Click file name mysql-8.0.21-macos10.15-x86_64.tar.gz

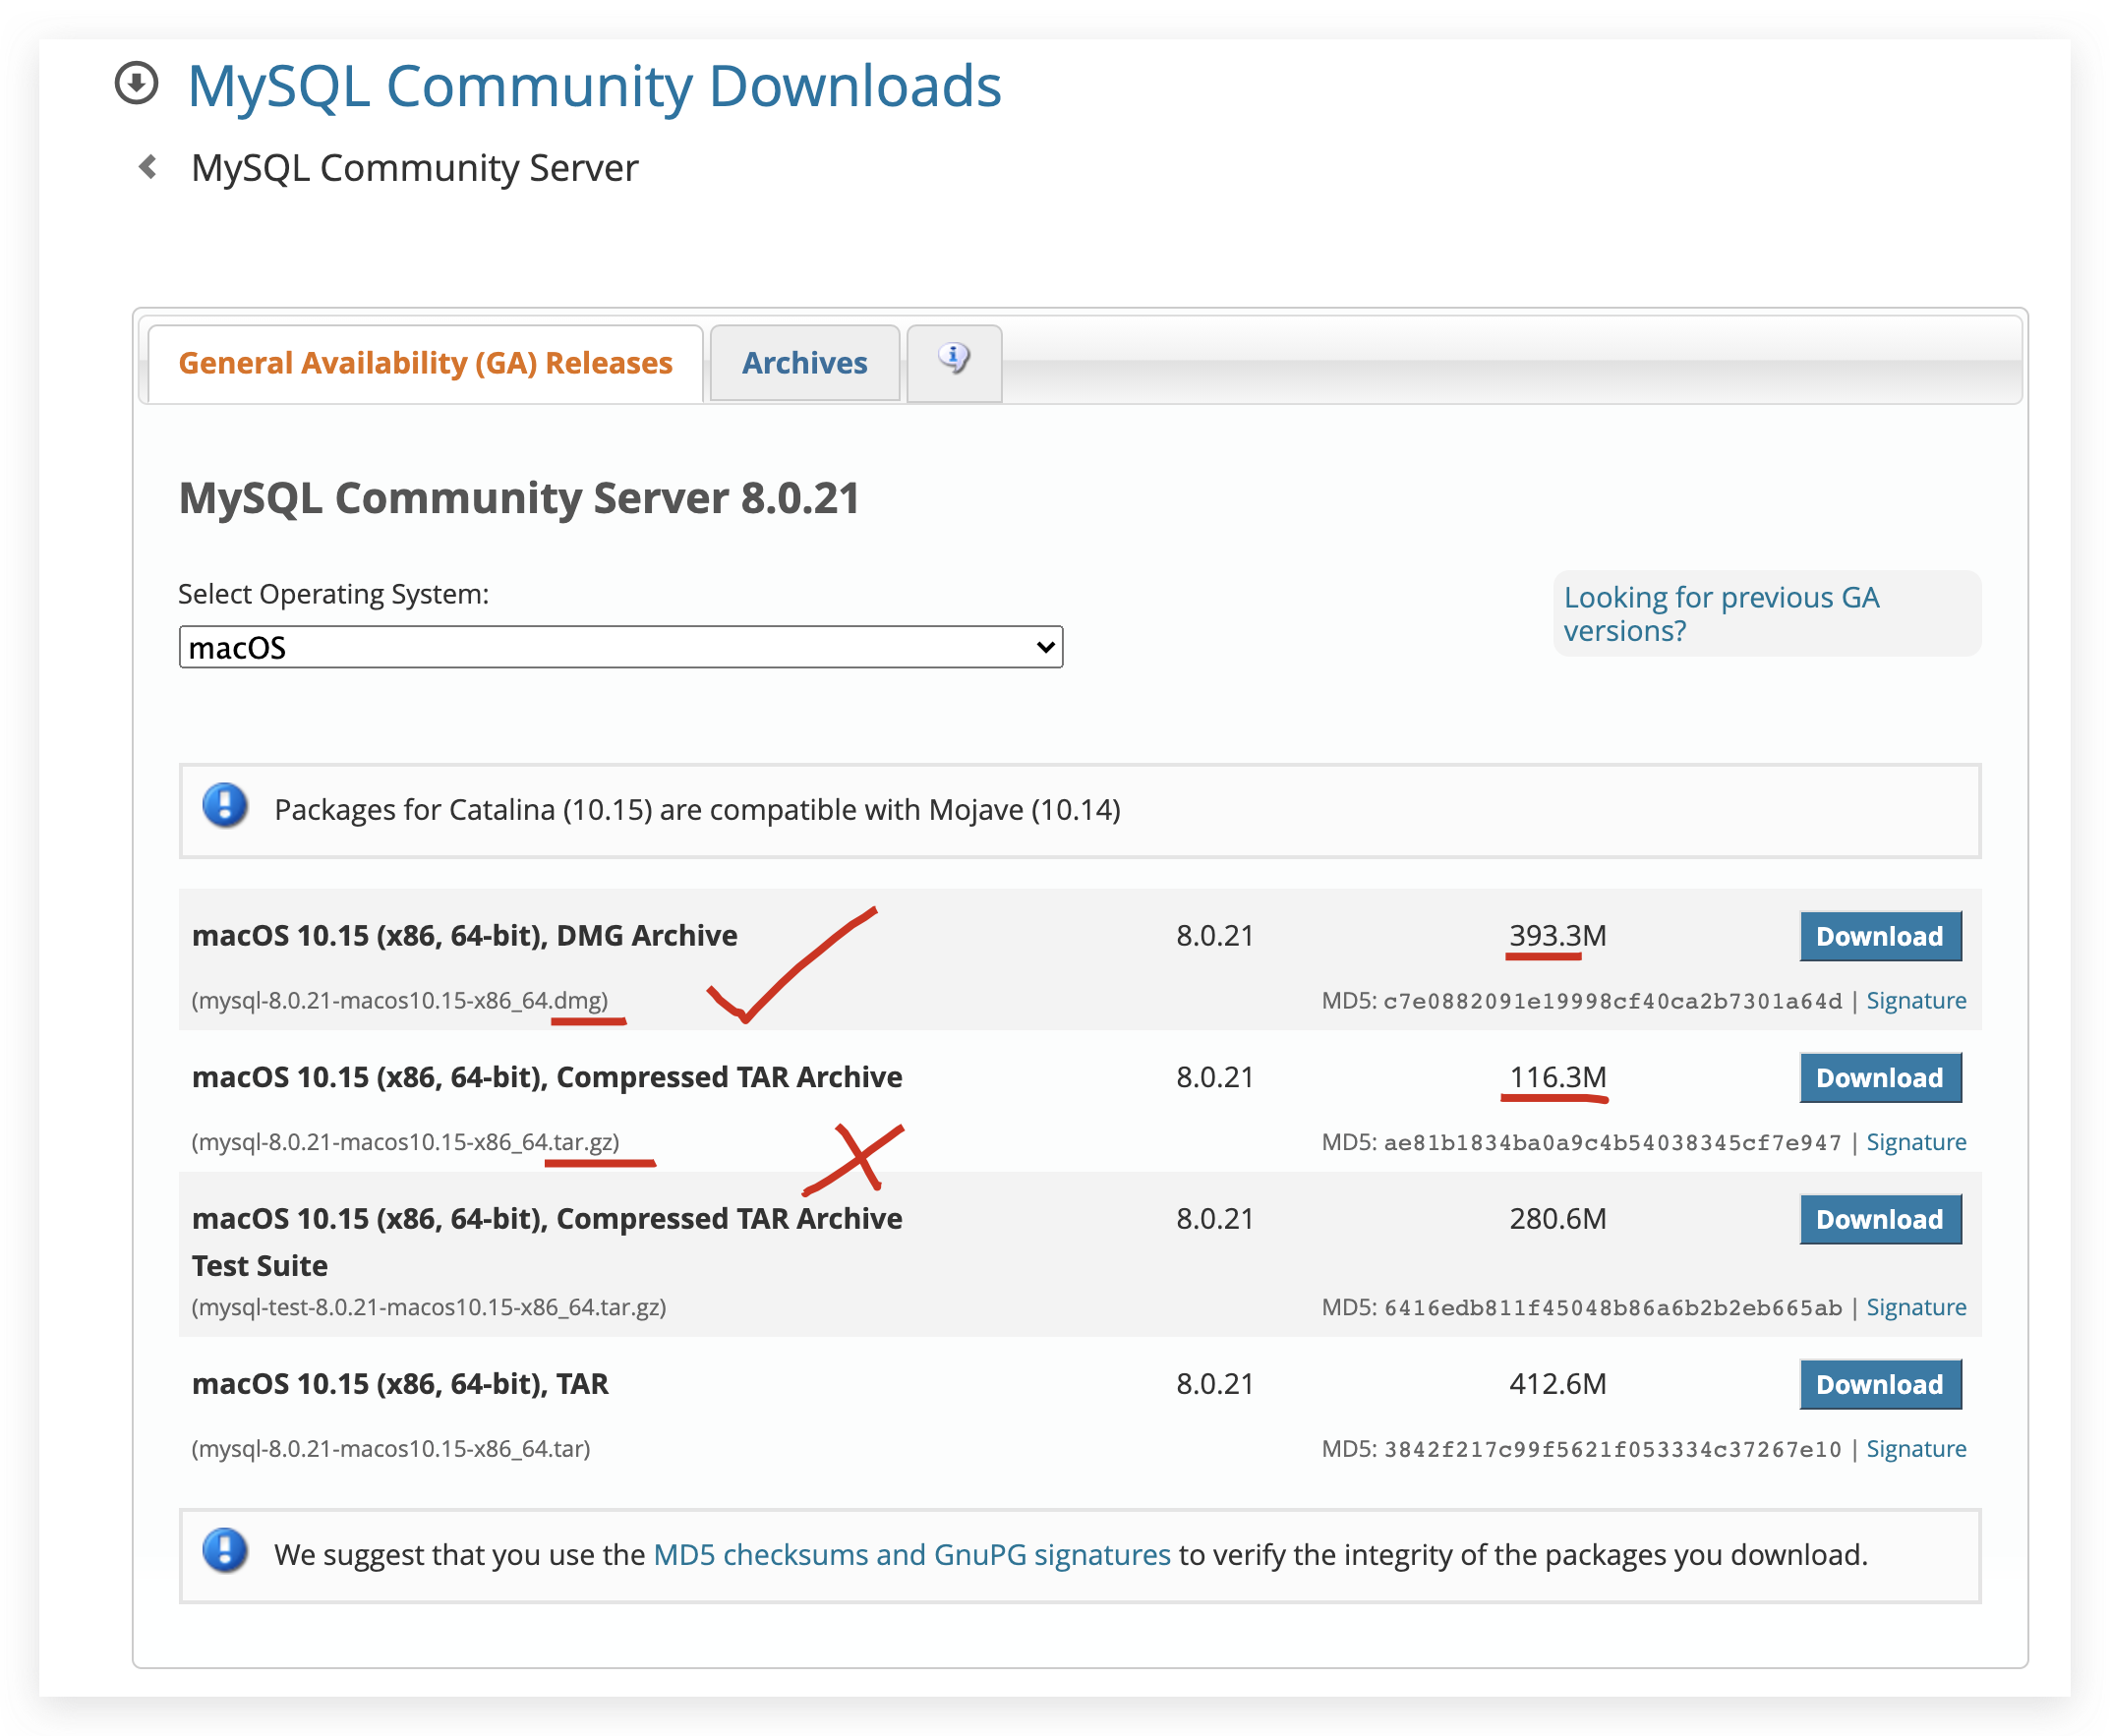(405, 1143)
